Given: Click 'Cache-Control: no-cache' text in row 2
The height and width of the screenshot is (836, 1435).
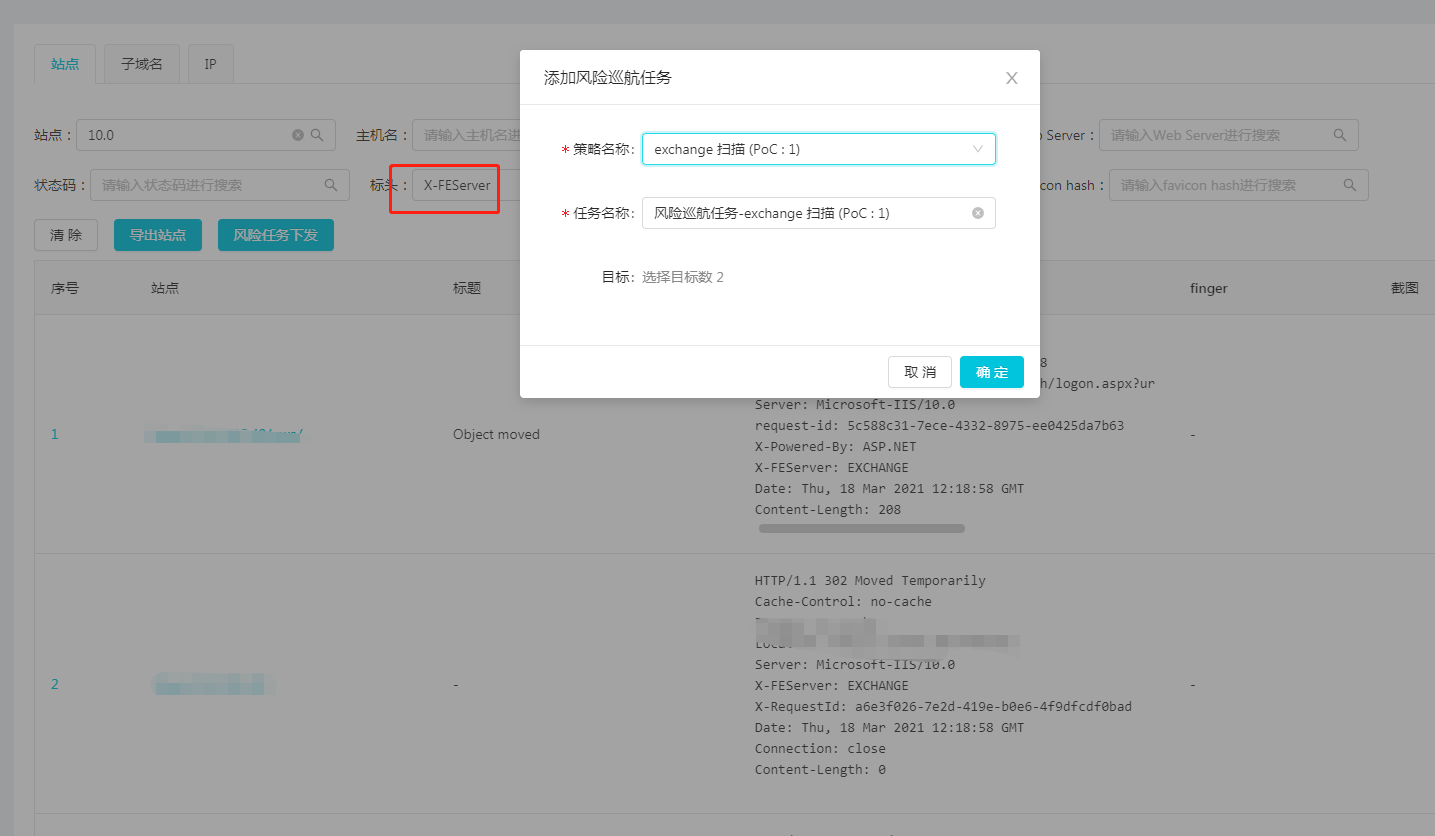Looking at the screenshot, I should coord(843,601).
